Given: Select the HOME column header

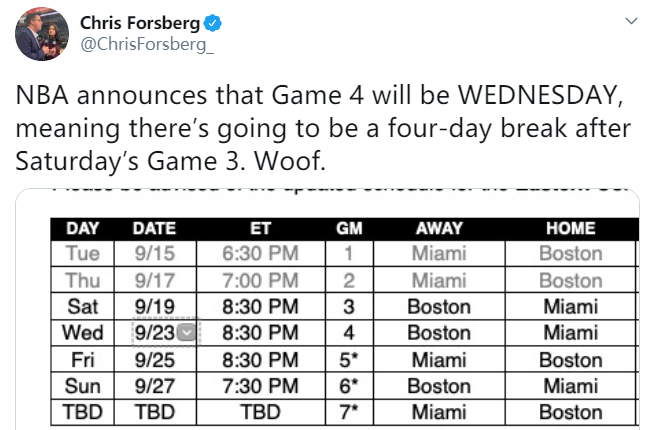Looking at the screenshot, I should tap(570, 228).
